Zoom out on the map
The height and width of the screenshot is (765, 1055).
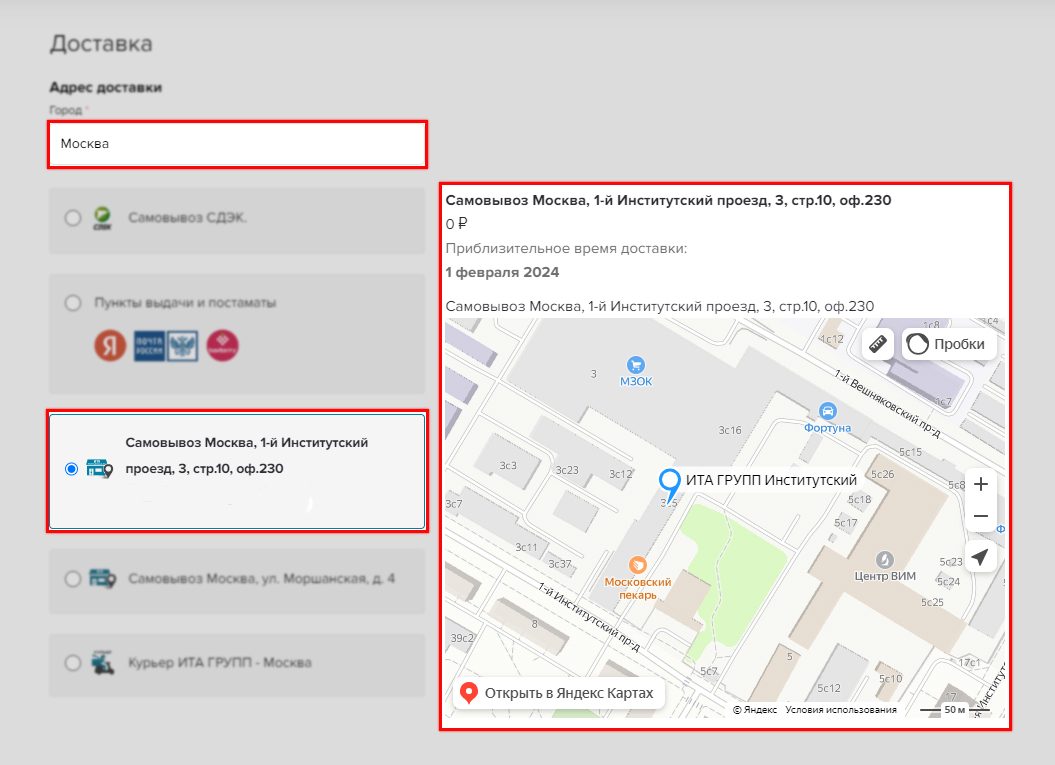981,516
